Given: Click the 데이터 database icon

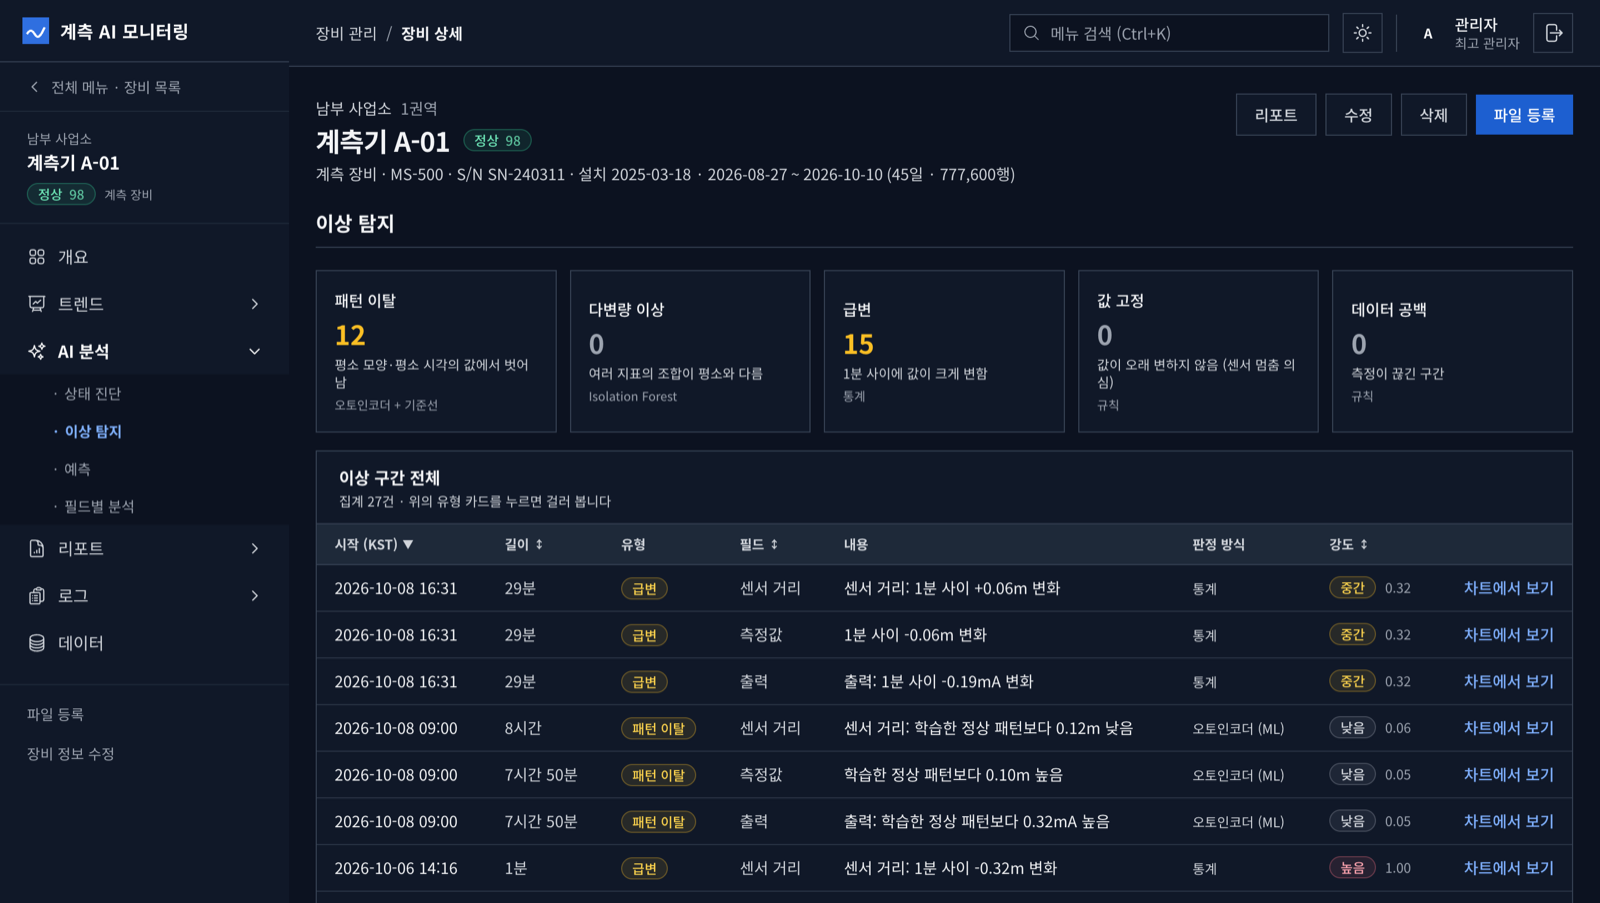Looking at the screenshot, I should click(x=37, y=643).
